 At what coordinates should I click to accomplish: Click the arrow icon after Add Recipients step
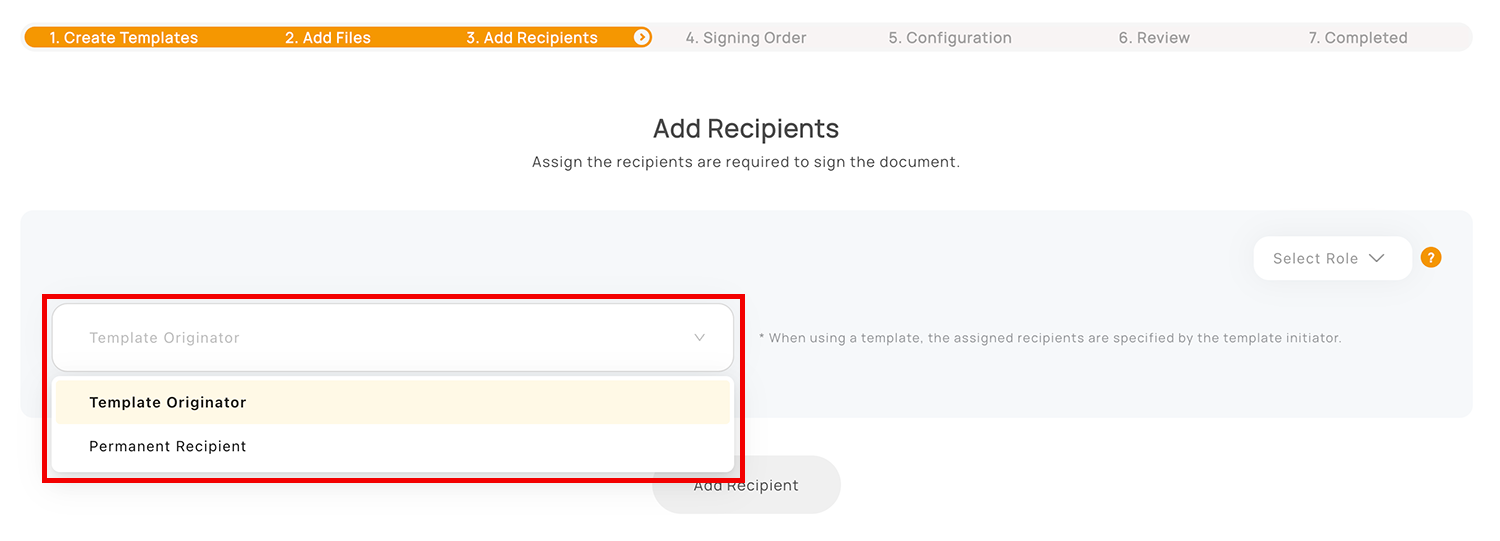click(x=642, y=37)
